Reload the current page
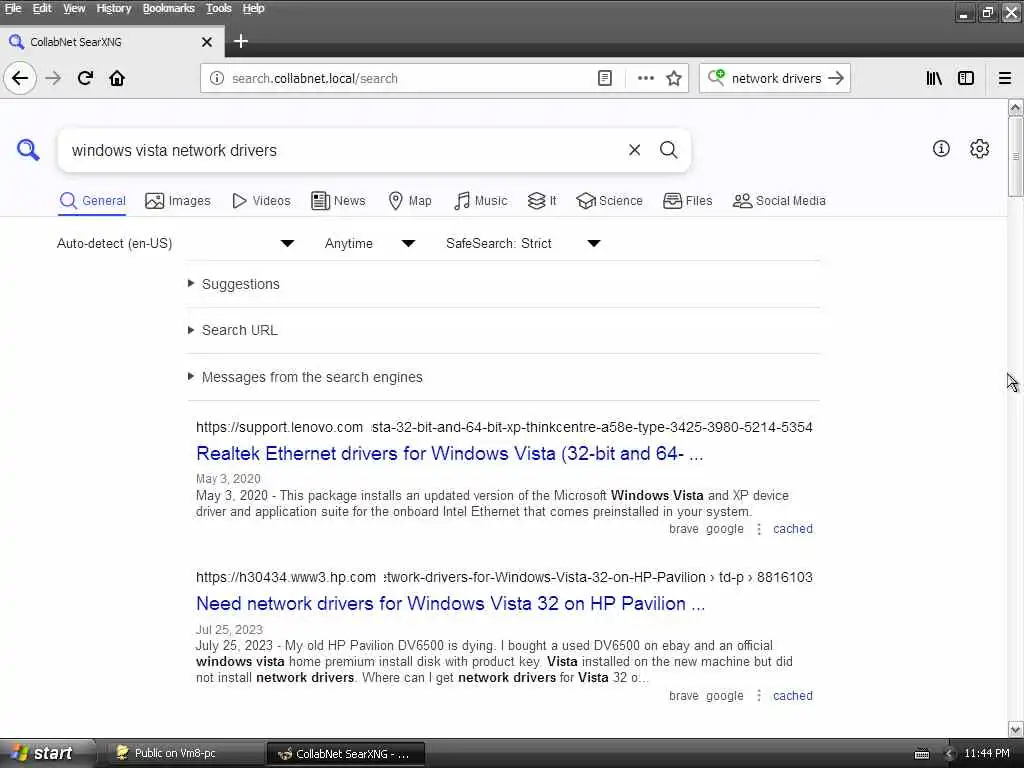This screenshot has height=768, width=1024. 85,78
